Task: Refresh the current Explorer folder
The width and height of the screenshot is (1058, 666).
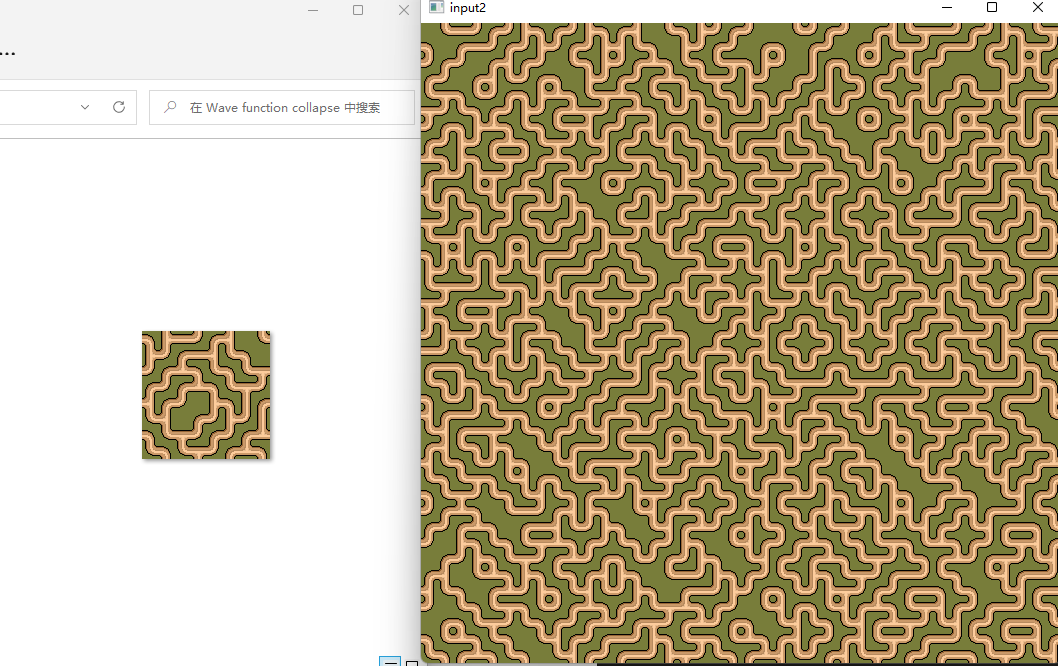Action: click(x=118, y=107)
